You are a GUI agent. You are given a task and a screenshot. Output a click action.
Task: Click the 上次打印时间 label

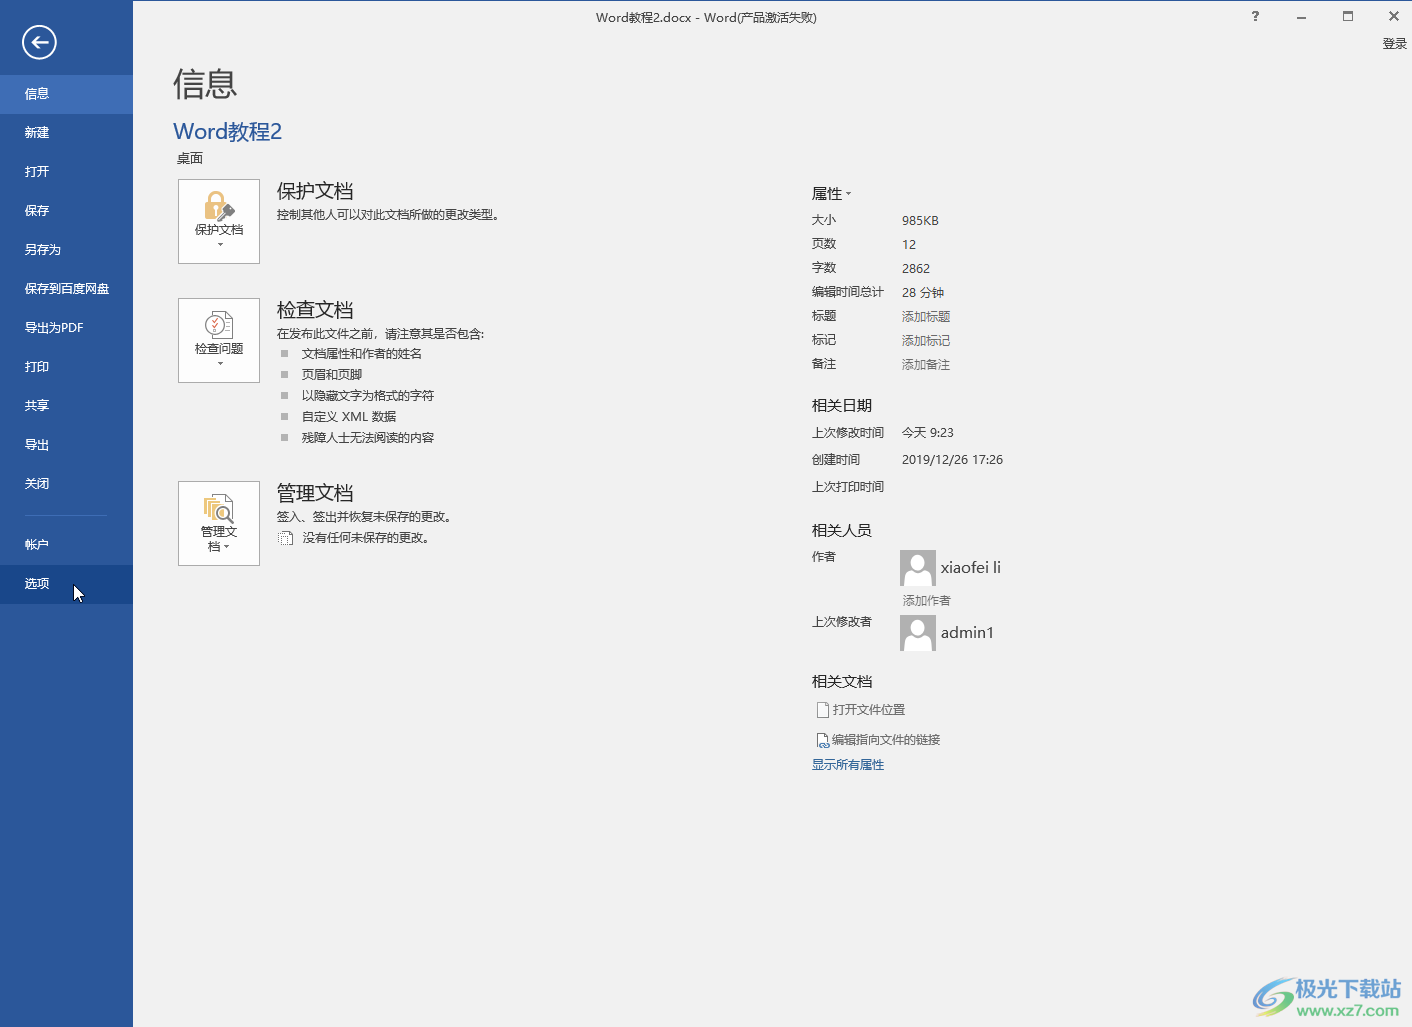(848, 487)
